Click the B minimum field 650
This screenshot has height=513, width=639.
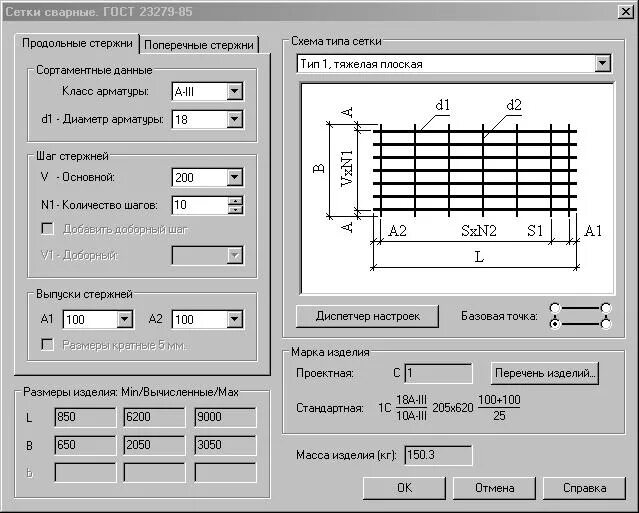tap(85, 445)
